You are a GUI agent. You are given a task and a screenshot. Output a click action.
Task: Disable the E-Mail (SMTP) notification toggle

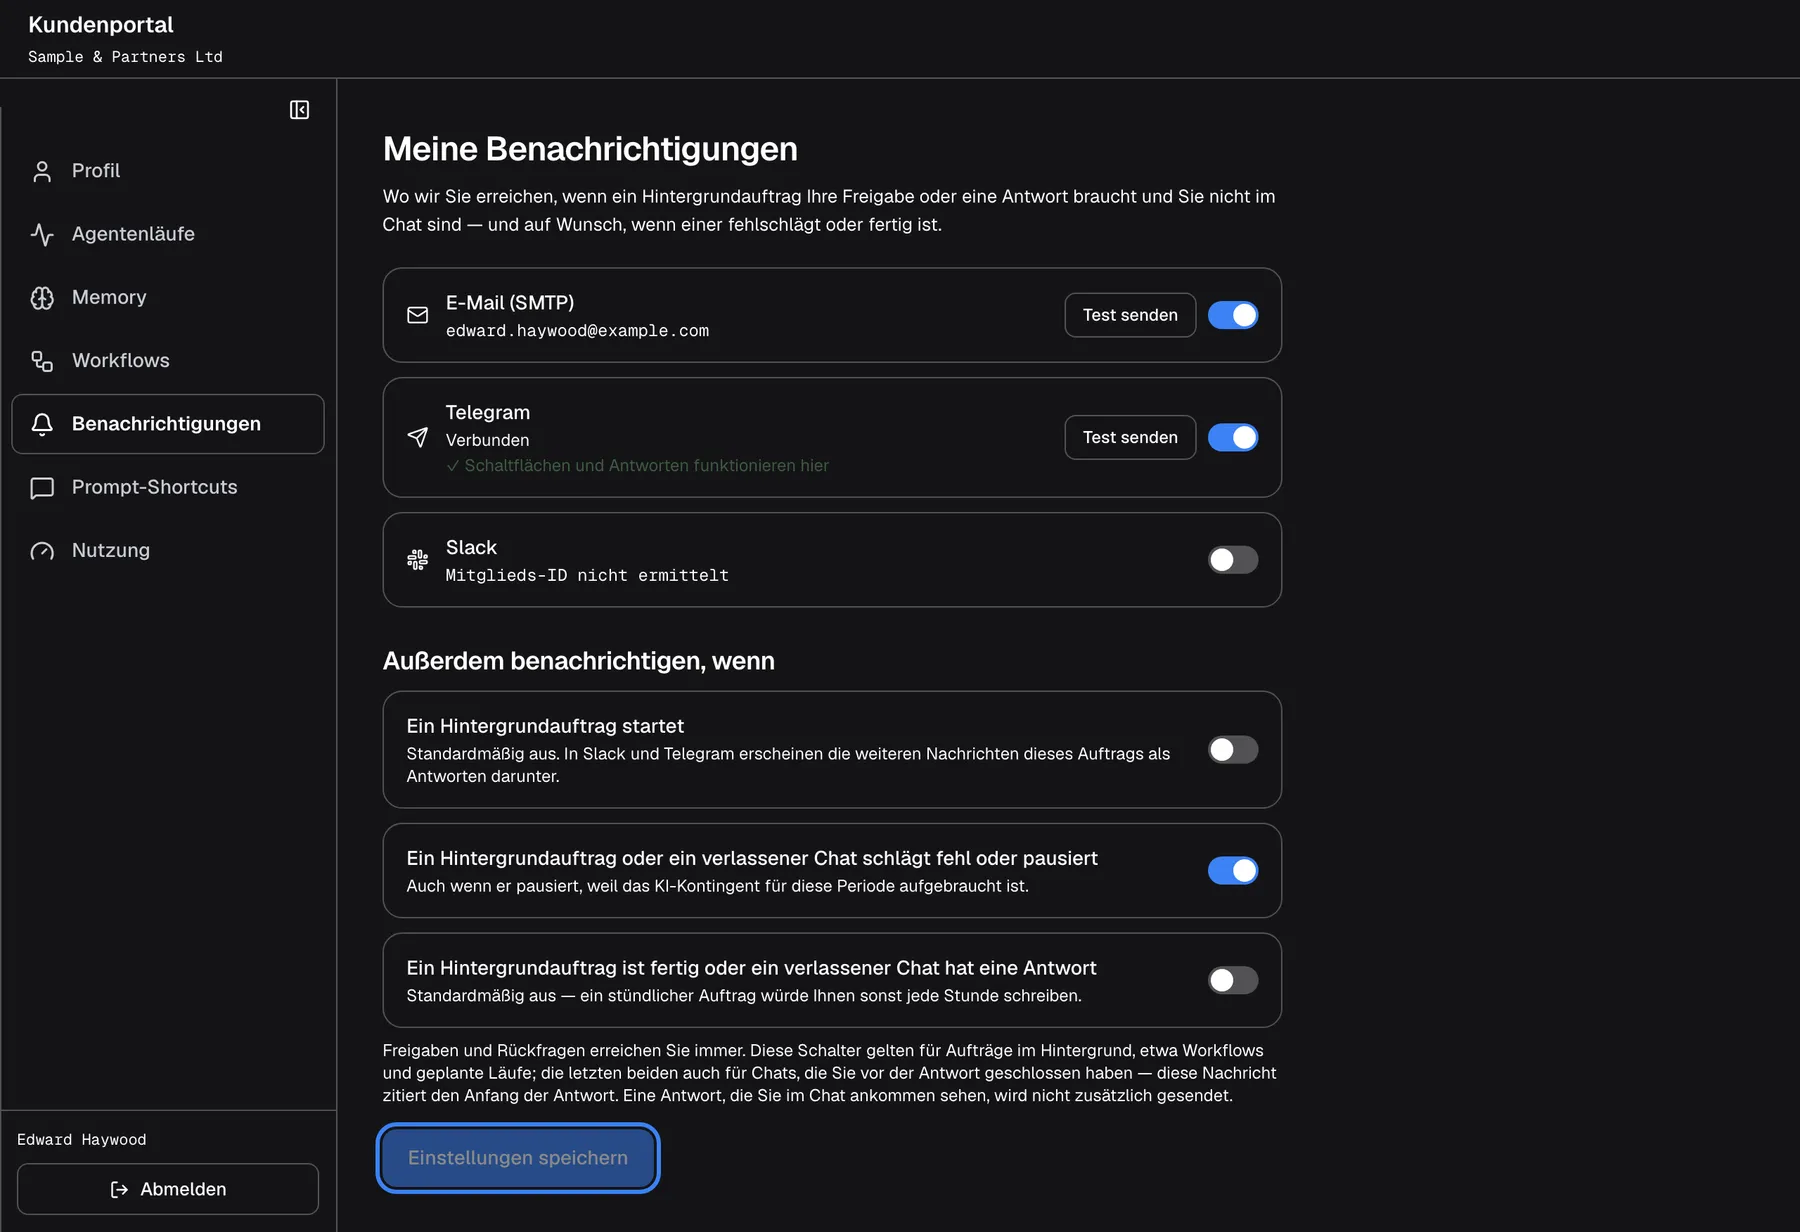pyautogui.click(x=1233, y=315)
